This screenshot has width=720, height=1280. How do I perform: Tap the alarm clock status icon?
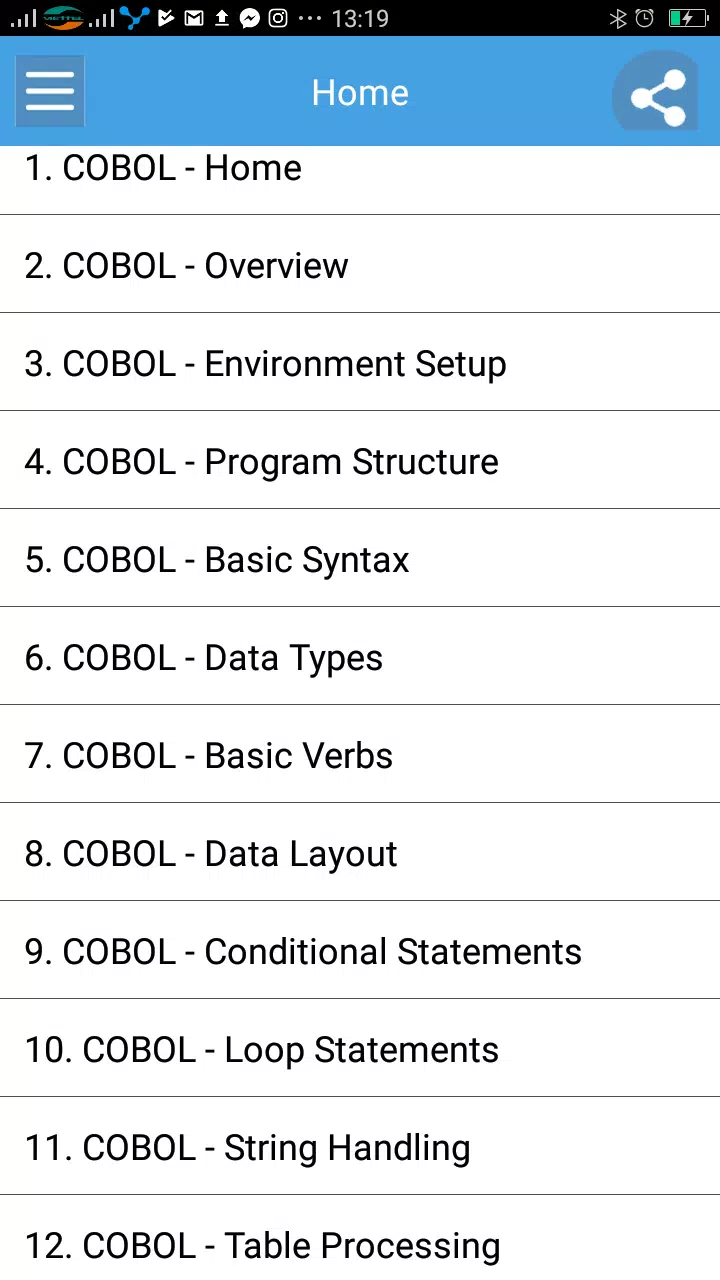[x=646, y=18]
